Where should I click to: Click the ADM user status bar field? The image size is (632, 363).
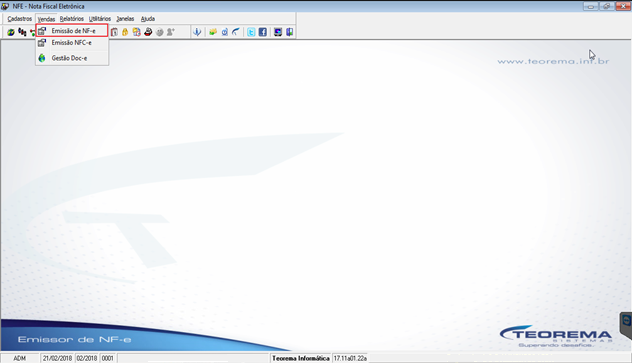20,358
